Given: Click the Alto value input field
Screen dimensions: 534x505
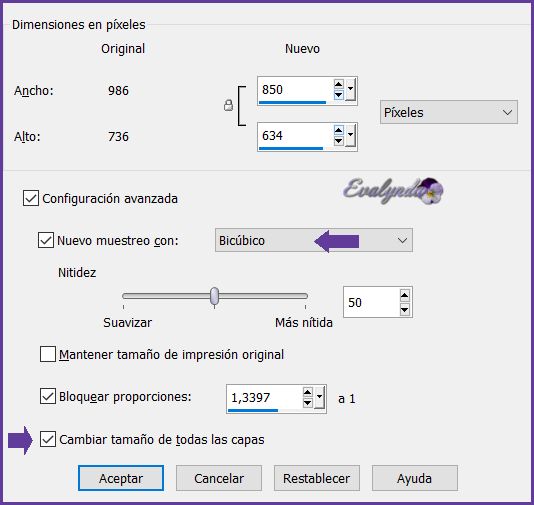Looking at the screenshot, I should coord(295,136).
